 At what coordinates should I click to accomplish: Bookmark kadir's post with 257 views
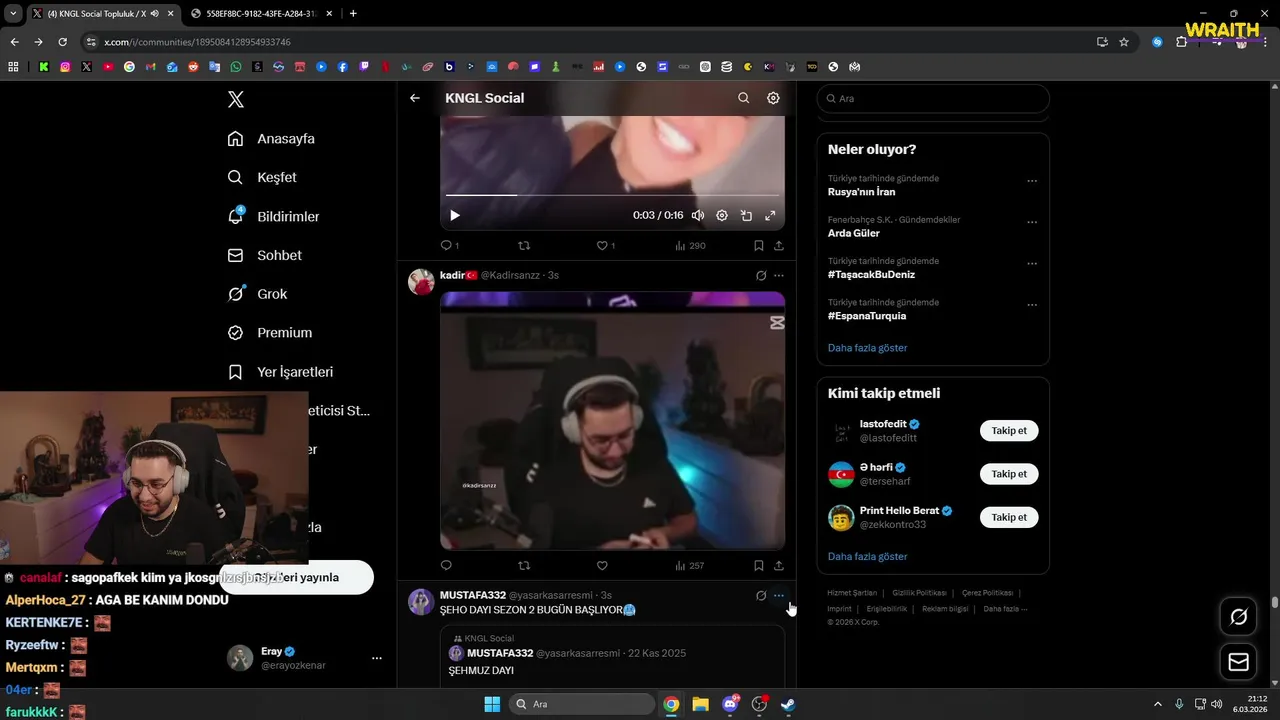[x=759, y=565]
